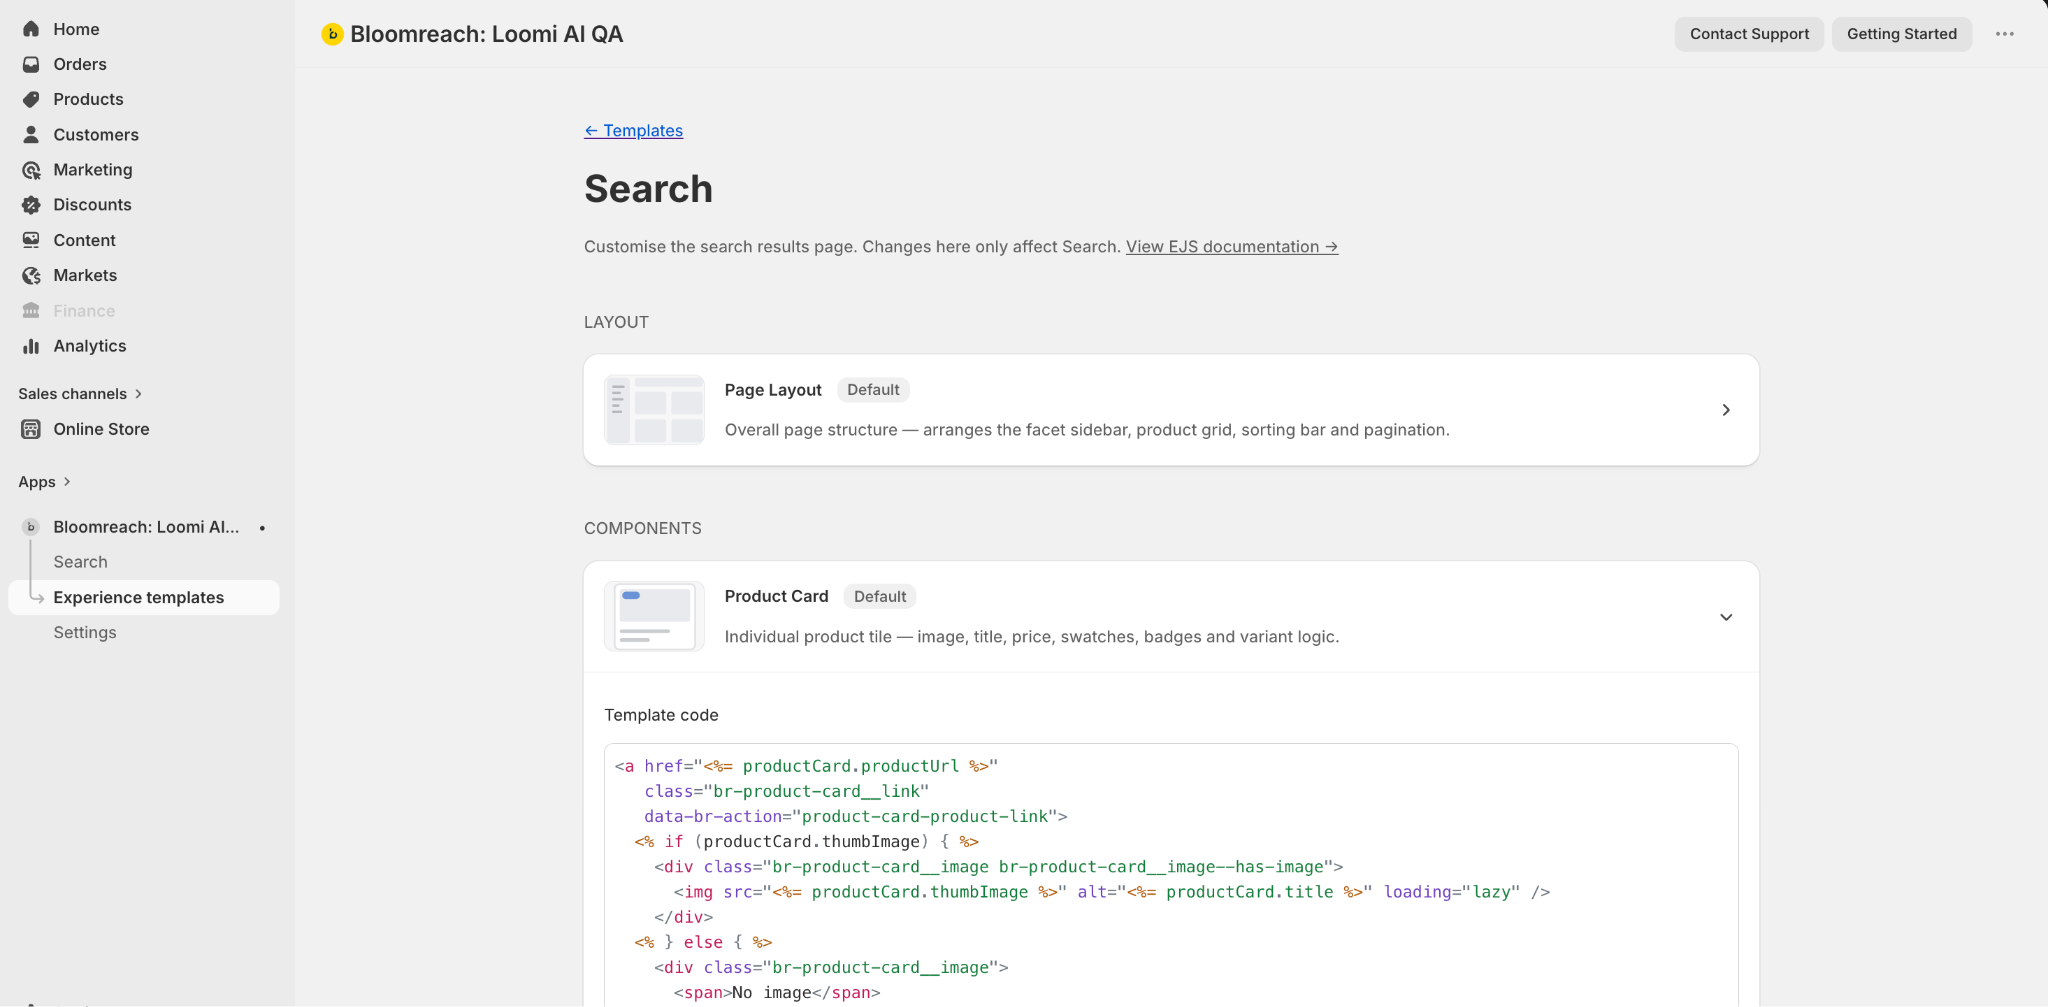Open the Products section
The image size is (2048, 1007).
point(88,99)
